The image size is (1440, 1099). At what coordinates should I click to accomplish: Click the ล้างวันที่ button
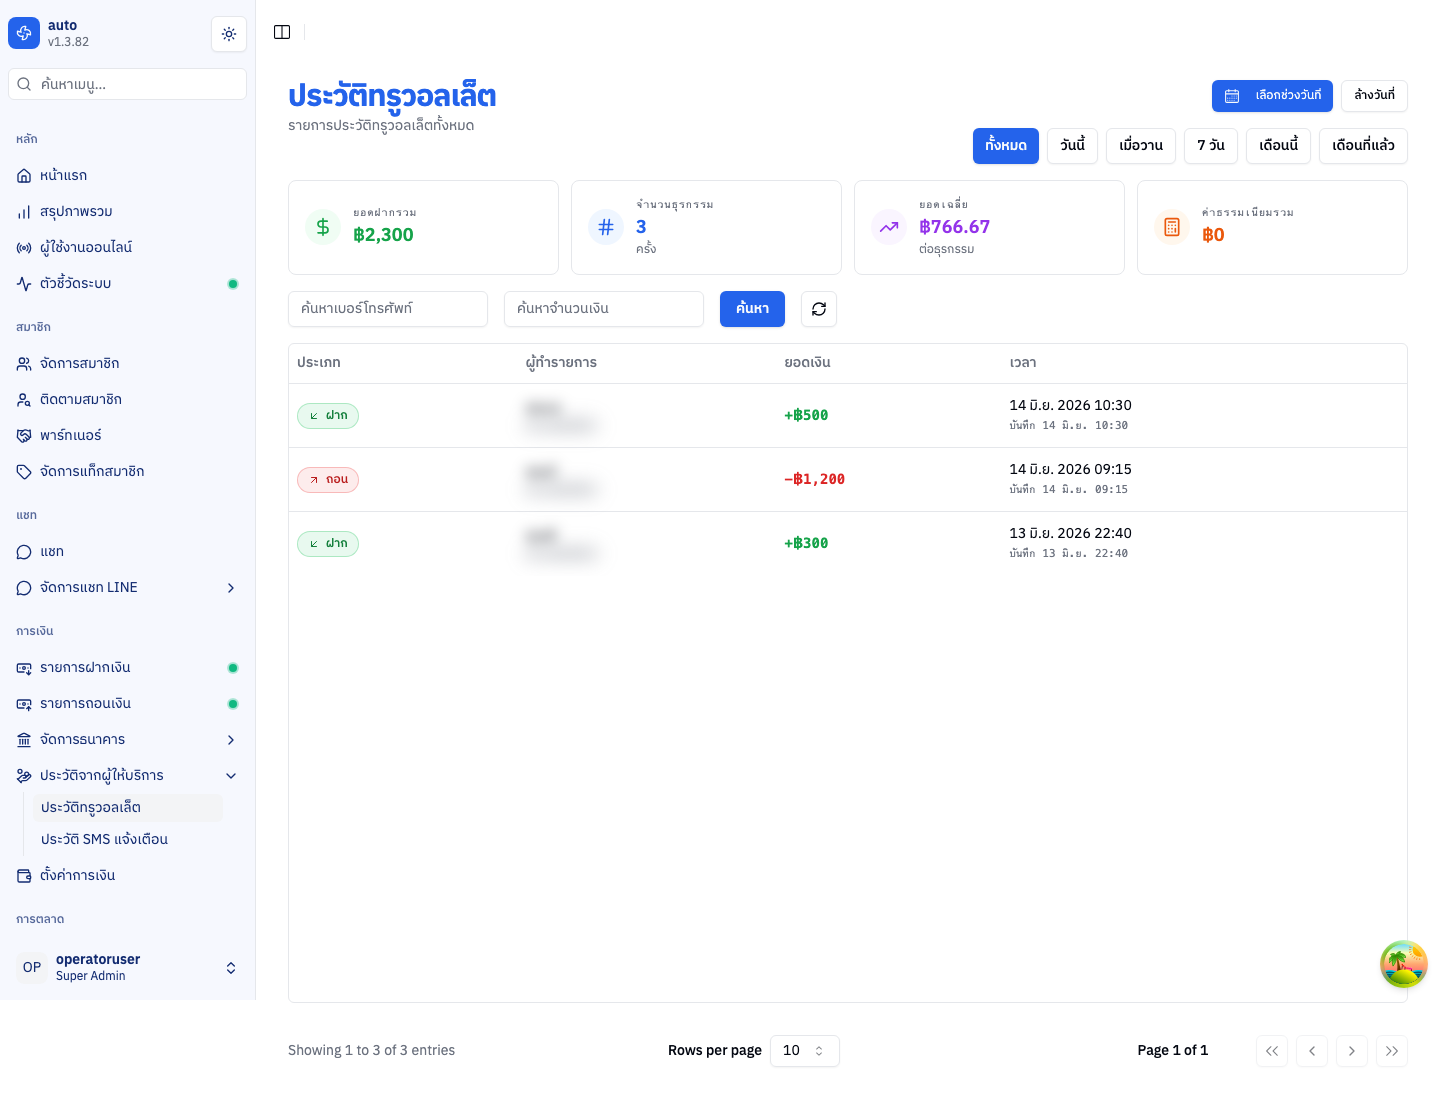(1374, 96)
